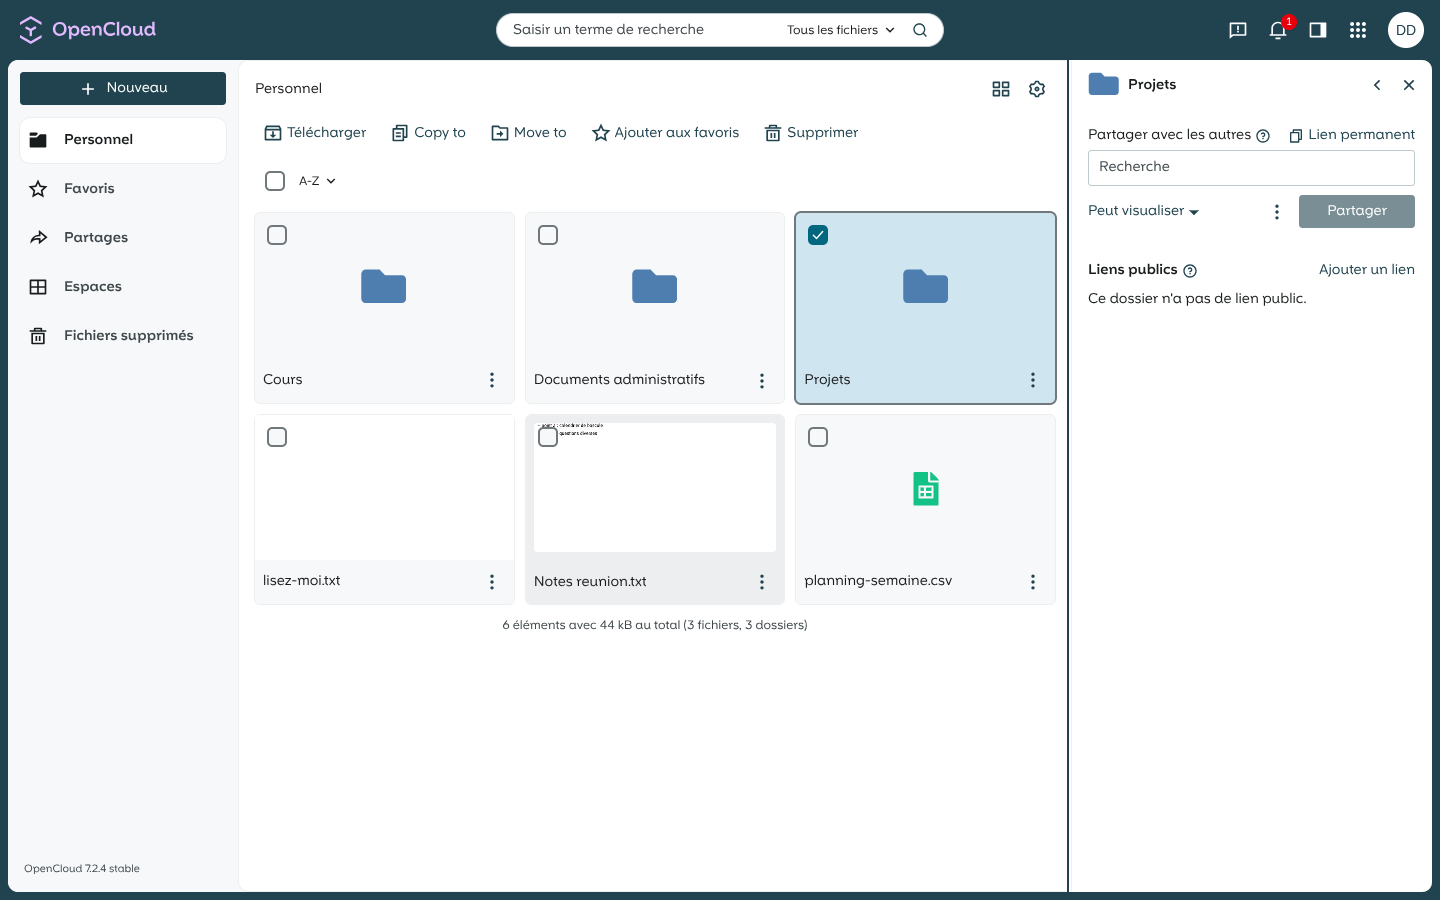Check the Documents administratifs checkbox
Screen dimensions: 1440x900
tap(548, 235)
